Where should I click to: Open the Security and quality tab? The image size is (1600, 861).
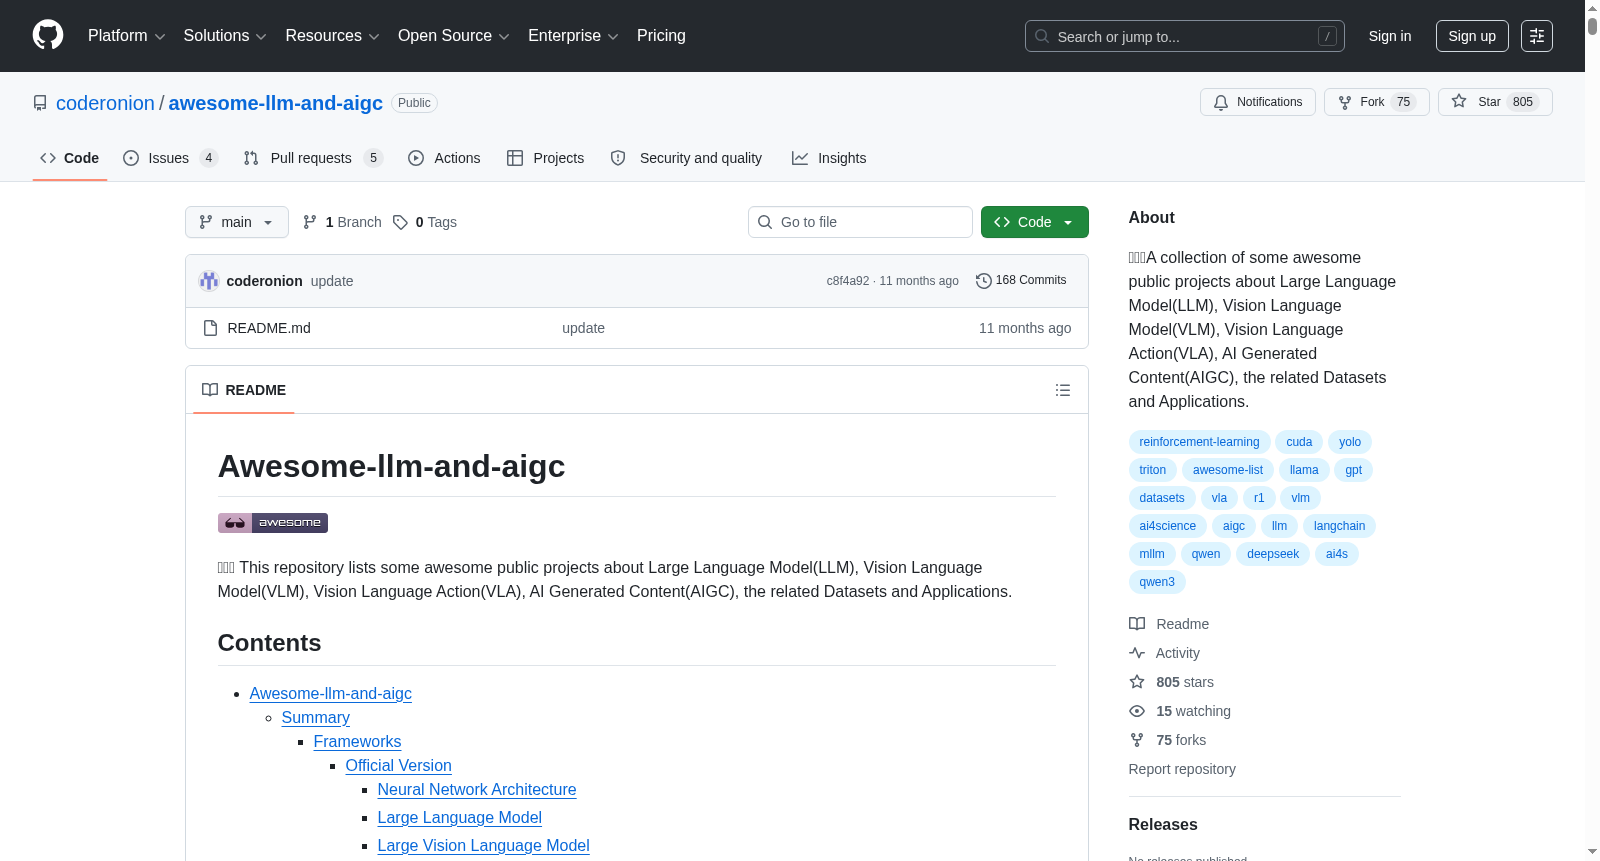coord(686,158)
